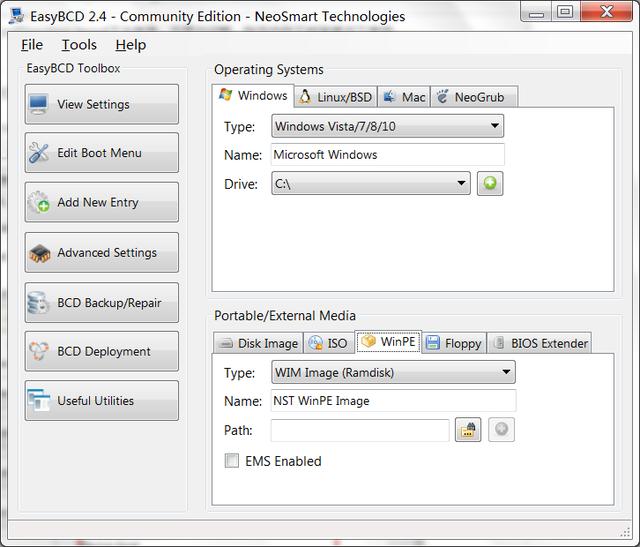
Task: Go to Add New Entry
Action: coord(102,202)
